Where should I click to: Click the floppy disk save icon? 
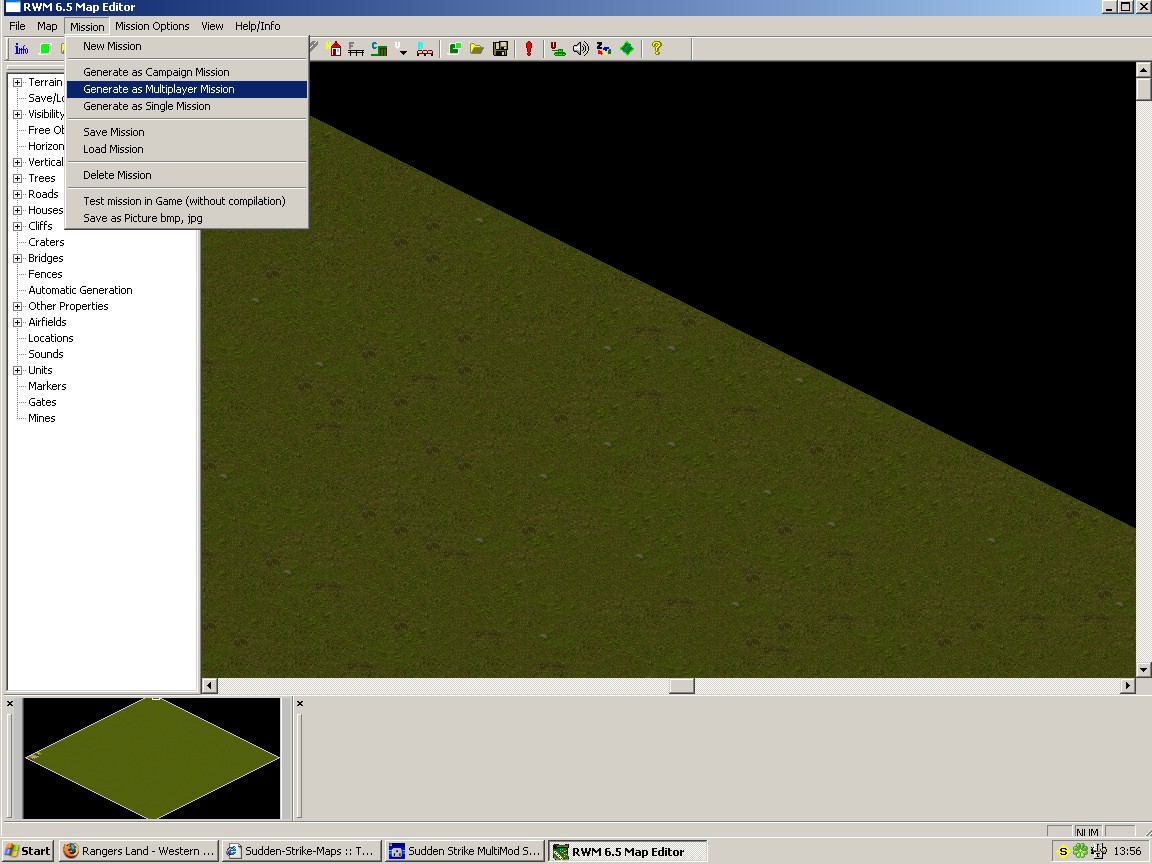pos(500,48)
